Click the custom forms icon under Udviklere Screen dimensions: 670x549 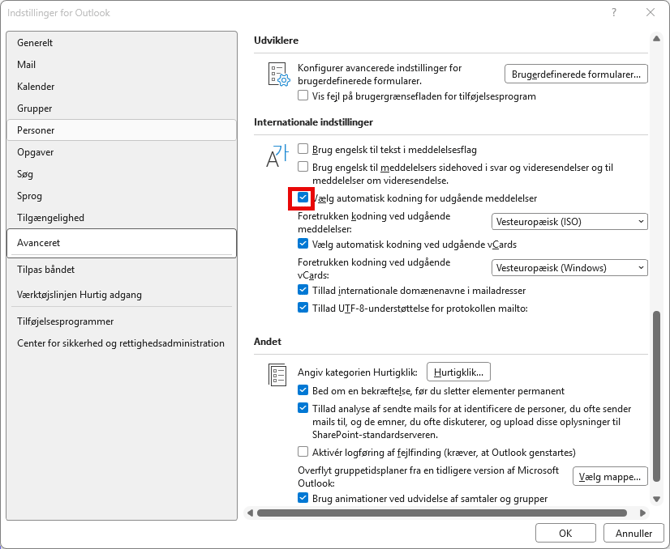[x=278, y=75]
